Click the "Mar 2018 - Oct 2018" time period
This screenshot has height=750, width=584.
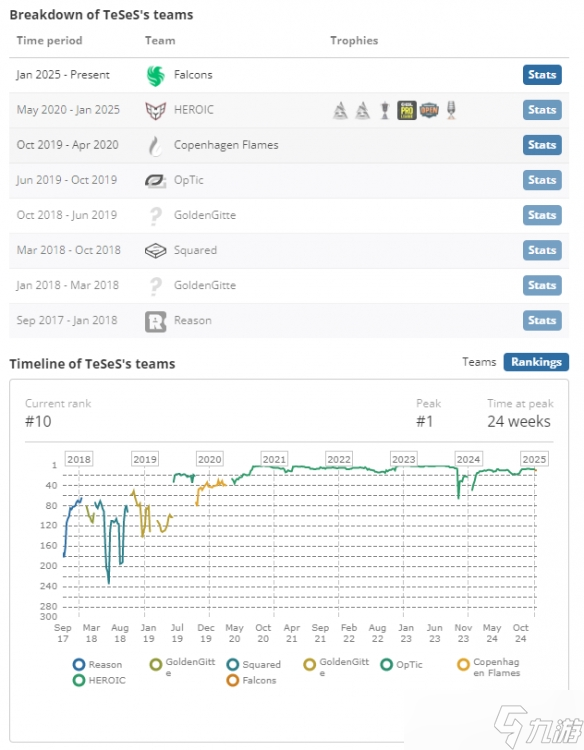tap(68, 251)
